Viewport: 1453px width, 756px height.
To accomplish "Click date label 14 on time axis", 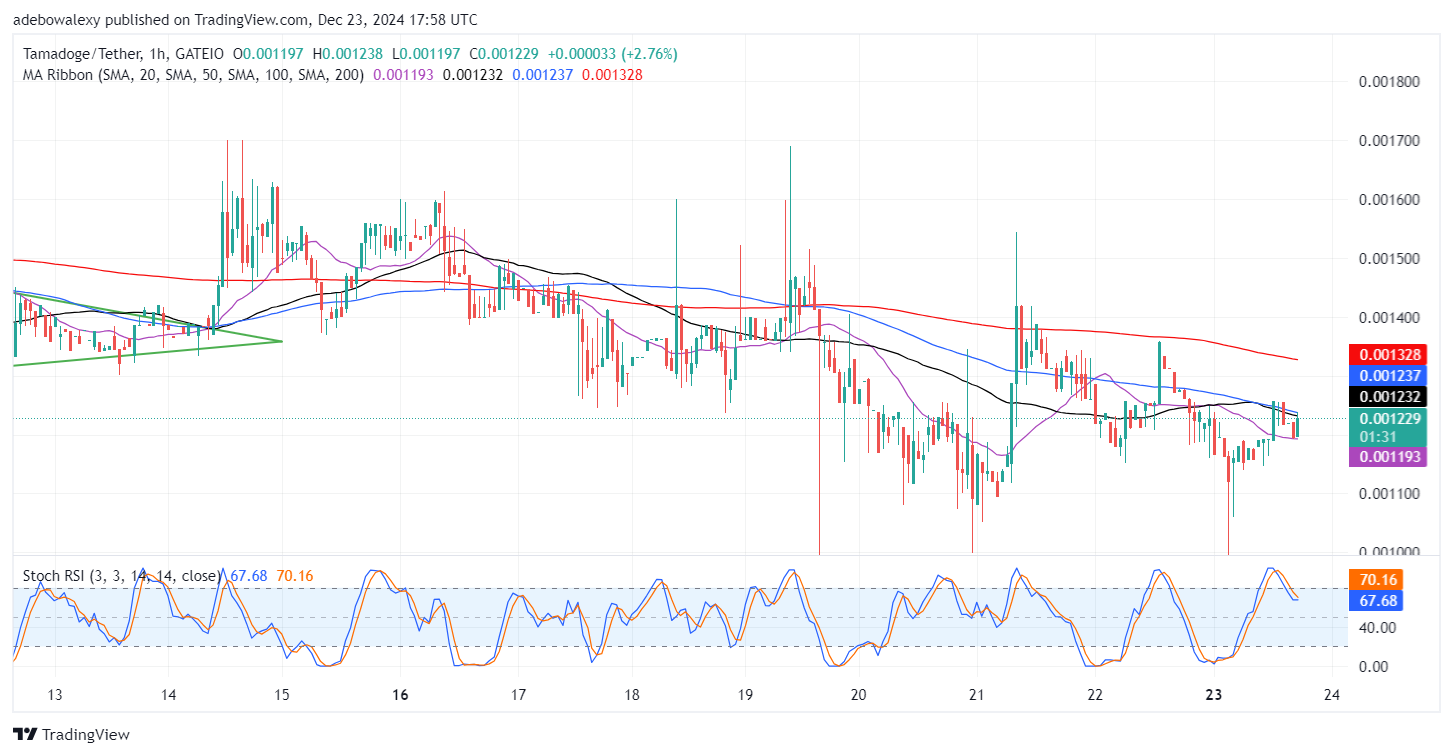I will point(168,695).
